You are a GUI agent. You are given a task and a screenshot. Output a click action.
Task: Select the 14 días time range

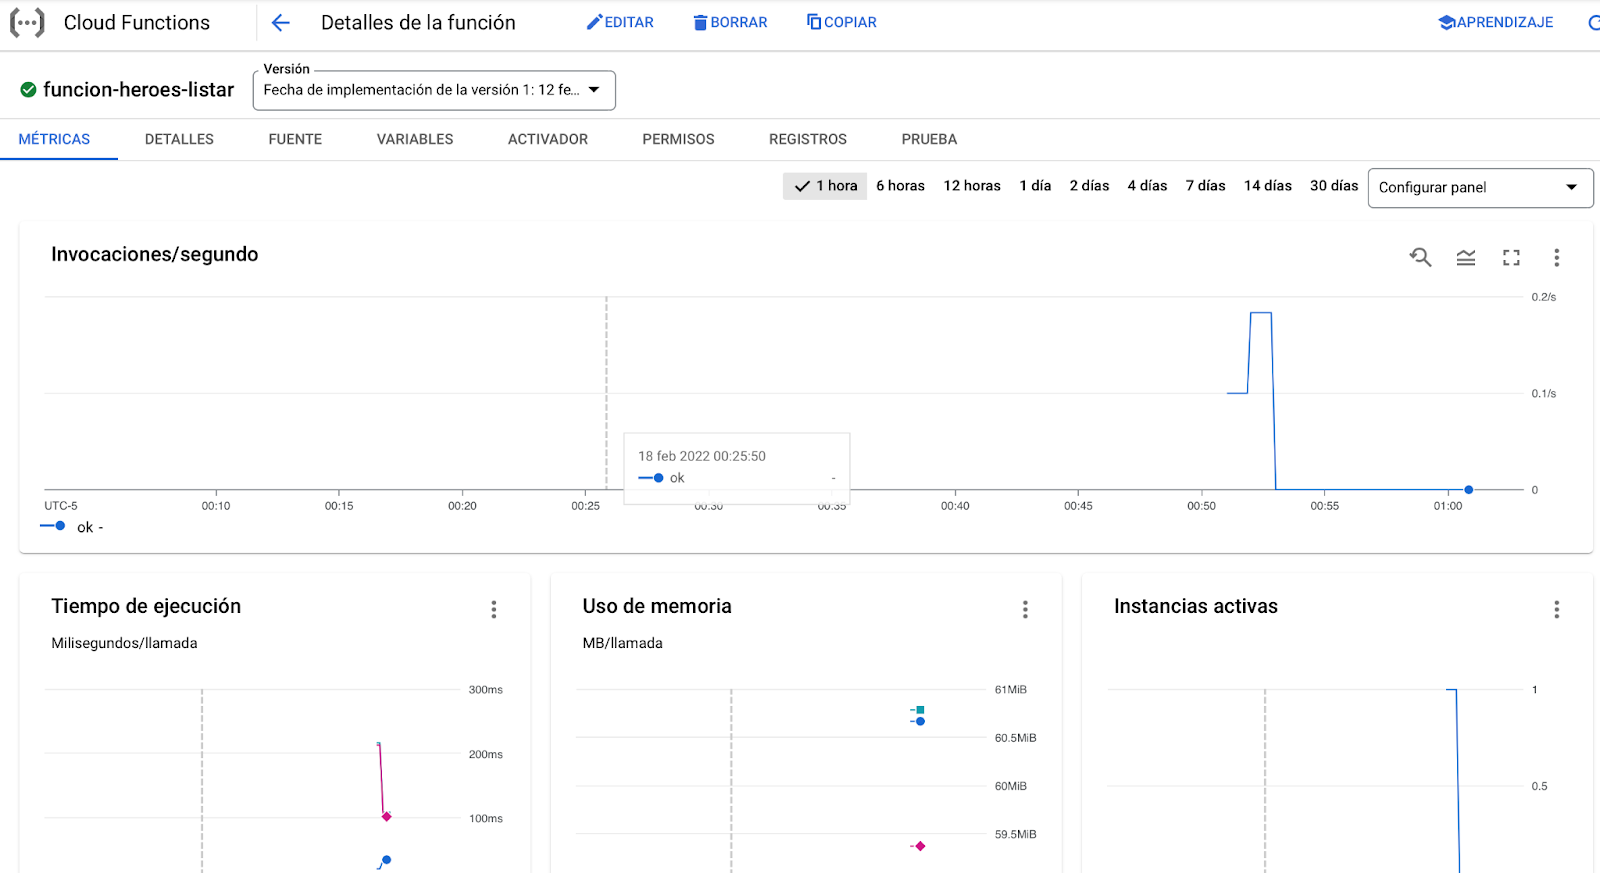(1267, 186)
